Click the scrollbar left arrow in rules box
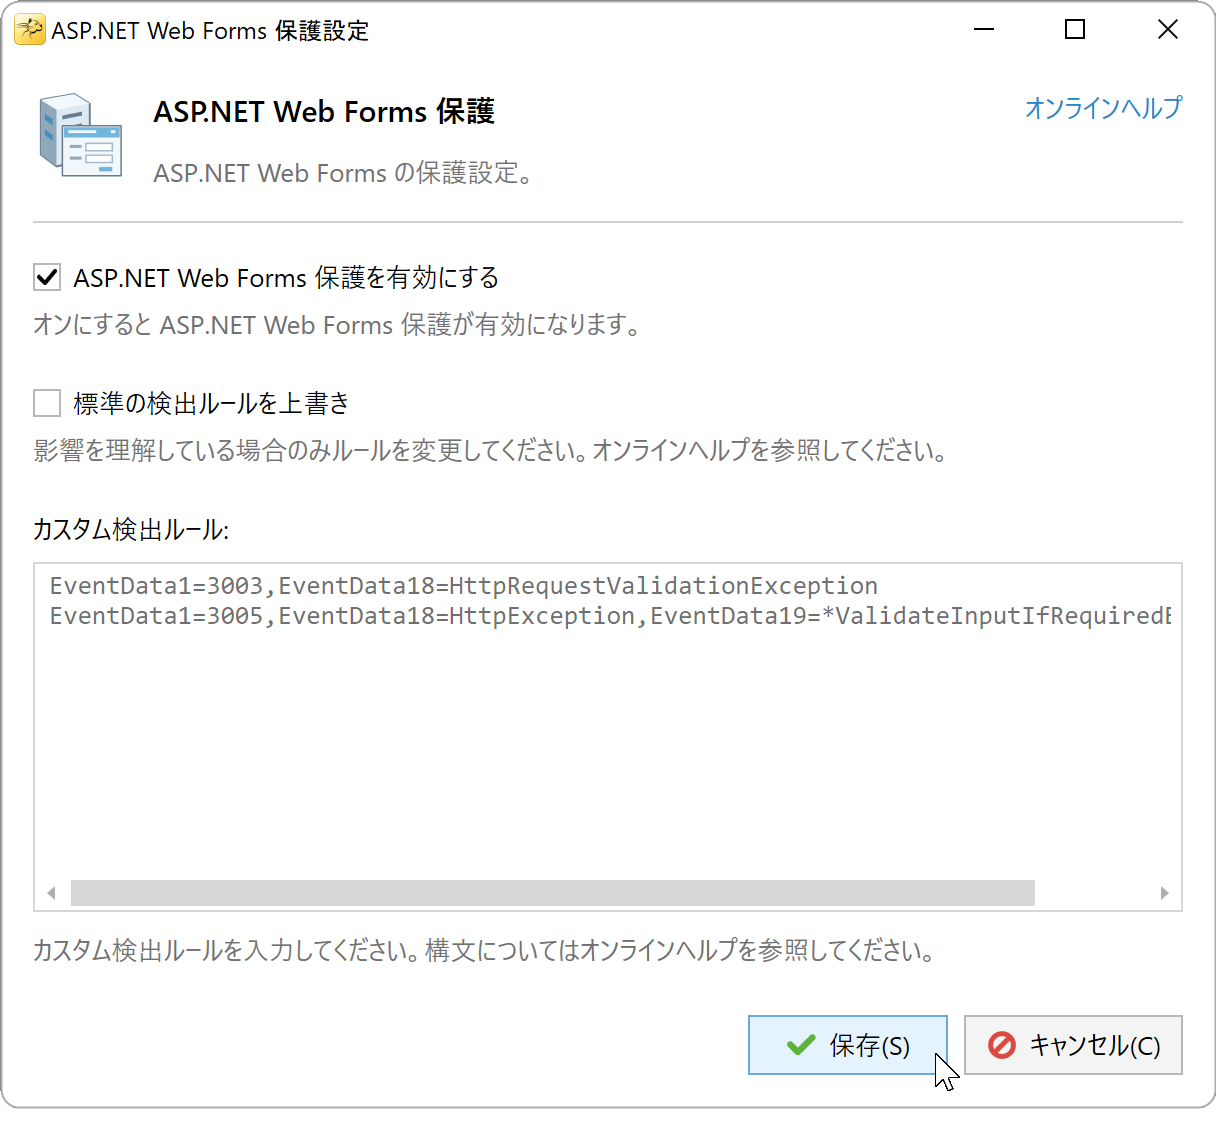The height and width of the screenshot is (1122, 1216). [51, 893]
